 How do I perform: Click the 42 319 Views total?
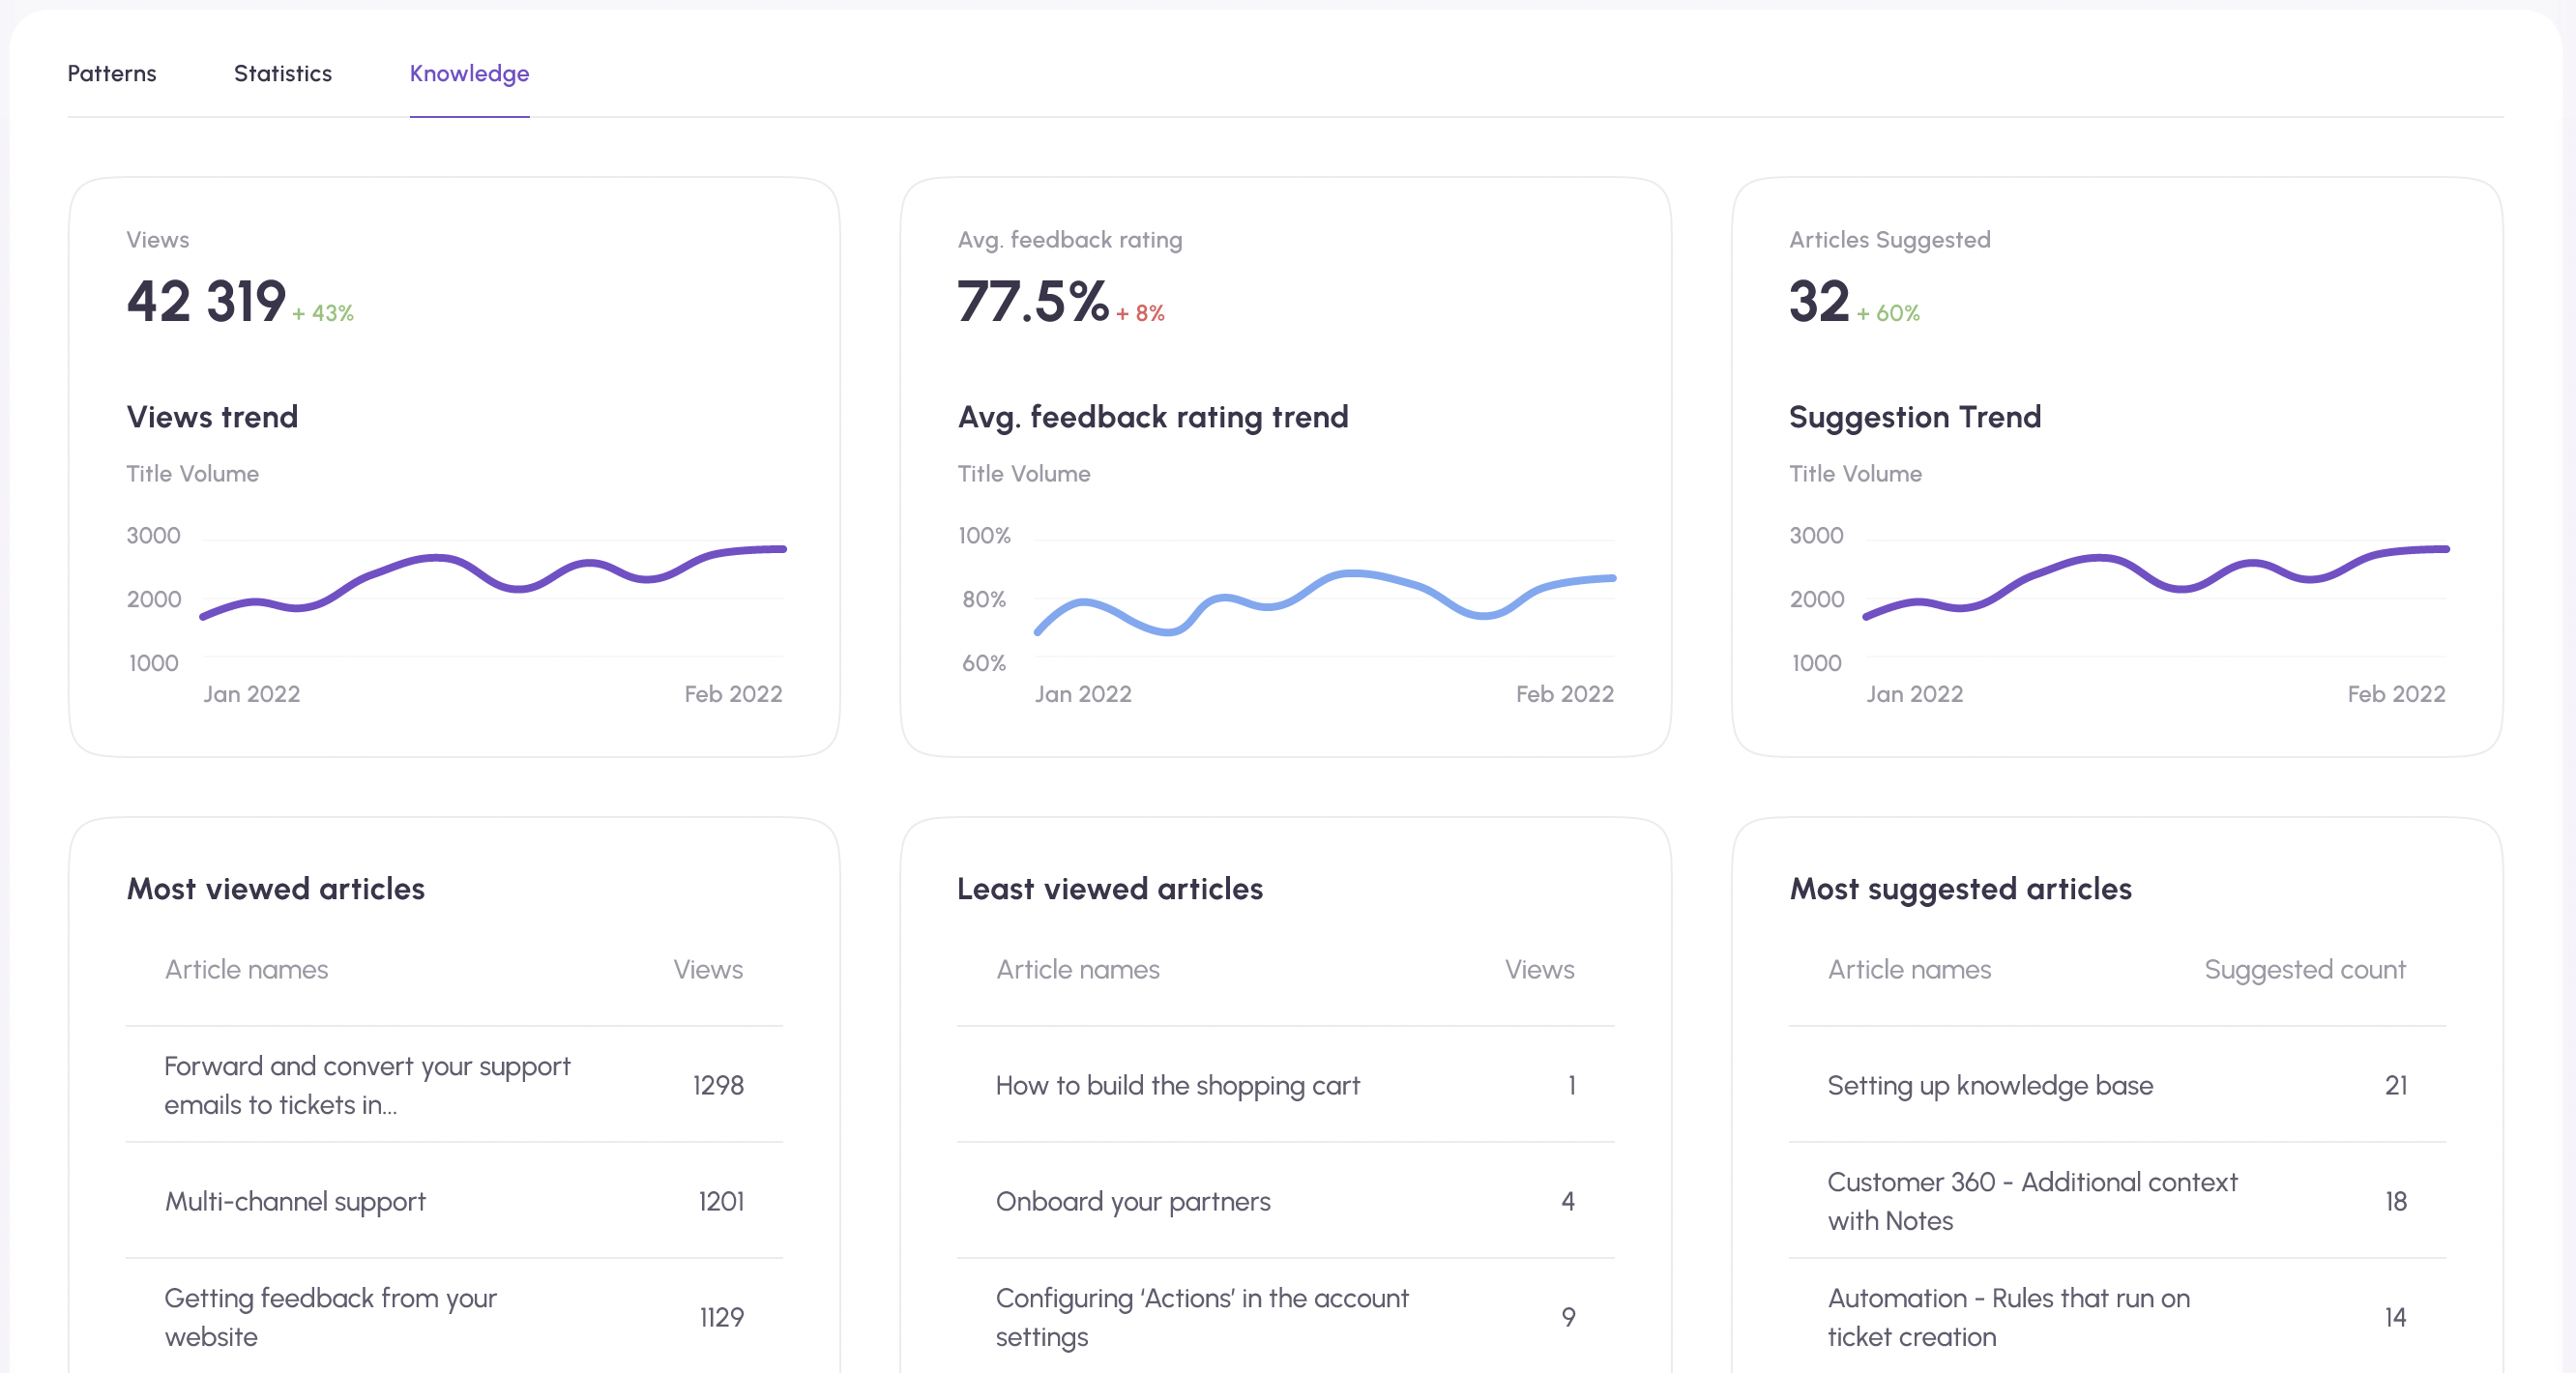[206, 301]
